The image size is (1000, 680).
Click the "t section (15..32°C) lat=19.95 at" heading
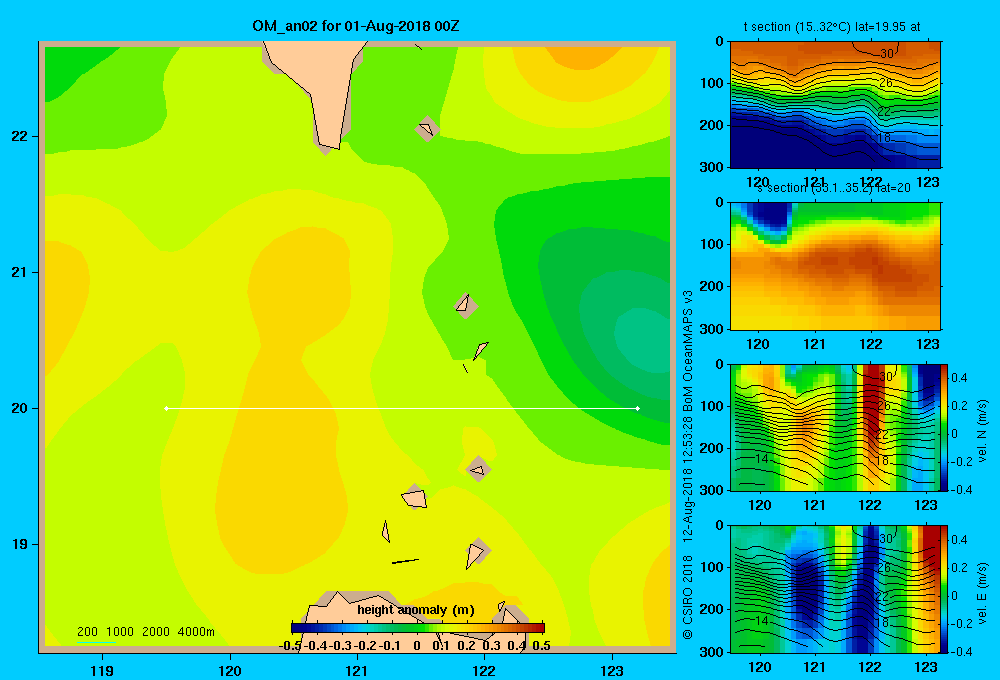point(832,27)
